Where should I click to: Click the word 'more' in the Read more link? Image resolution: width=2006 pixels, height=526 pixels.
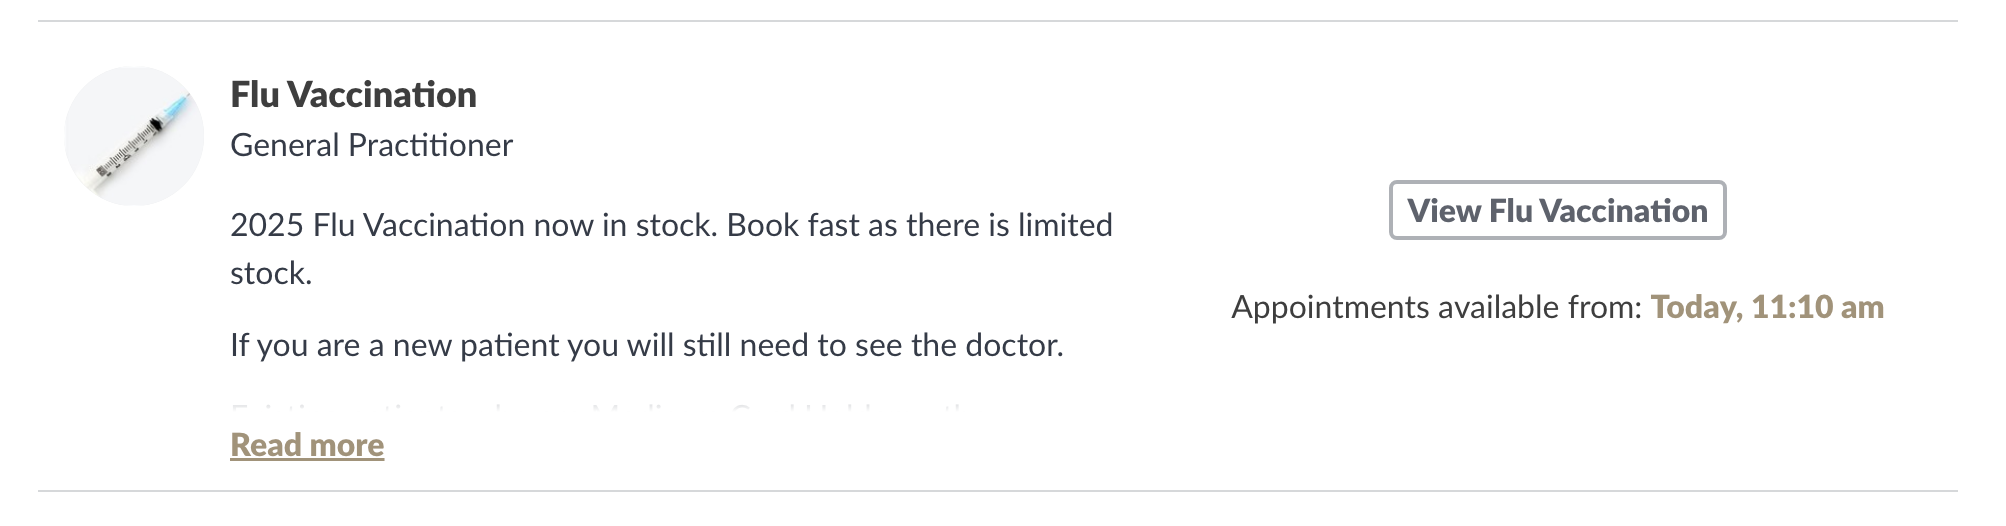point(346,445)
